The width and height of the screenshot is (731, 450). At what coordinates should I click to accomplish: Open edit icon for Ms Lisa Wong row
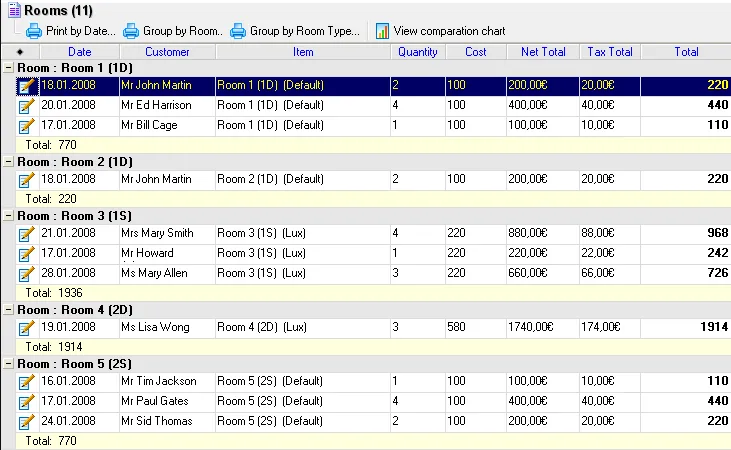tap(27, 329)
